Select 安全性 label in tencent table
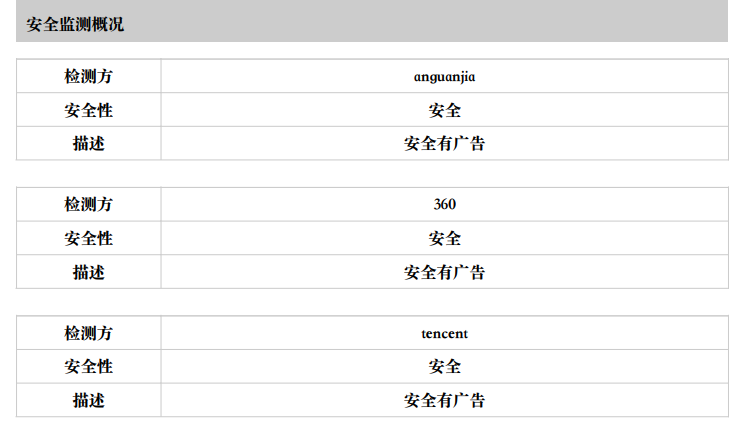The image size is (729, 427). point(88,367)
